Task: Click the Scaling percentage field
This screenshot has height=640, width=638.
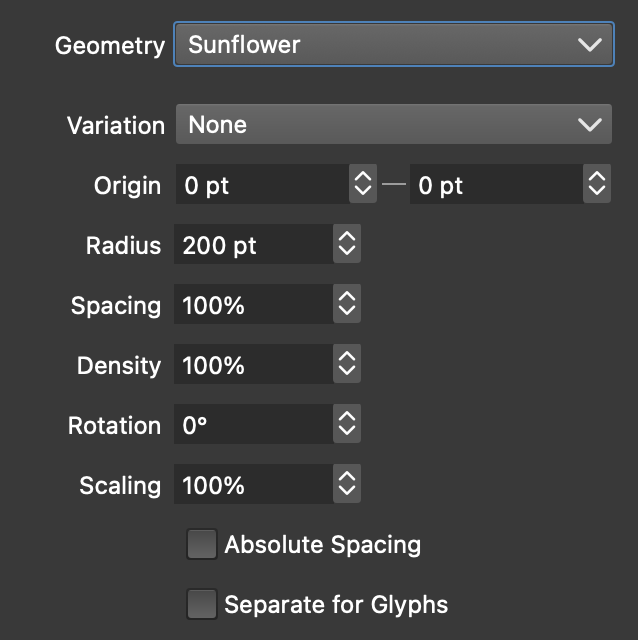Action: pos(252,485)
